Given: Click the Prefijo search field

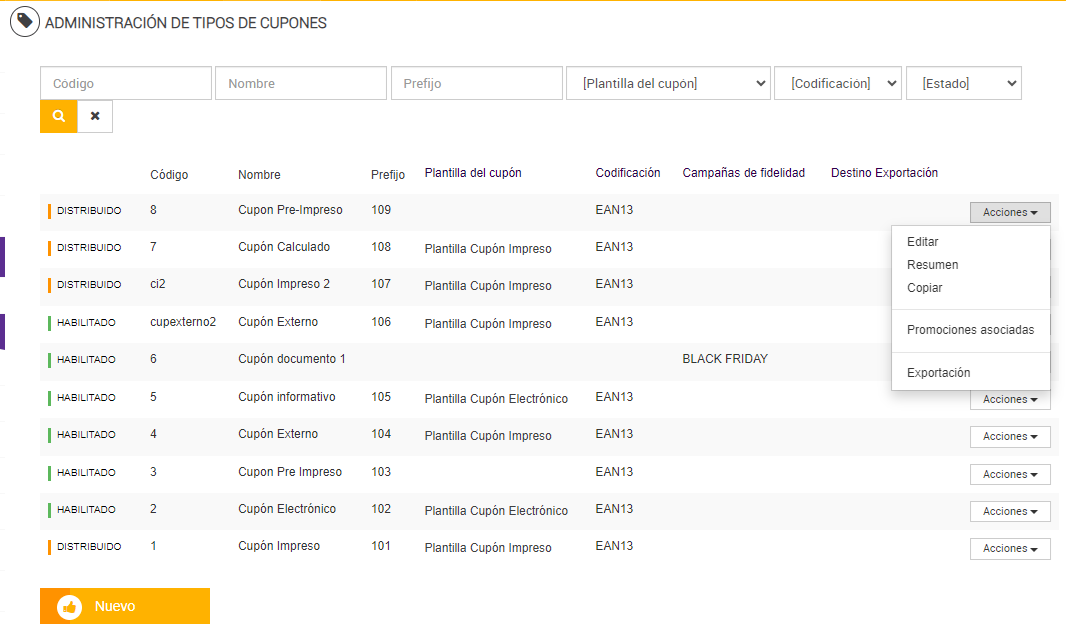Looking at the screenshot, I should 476,84.
